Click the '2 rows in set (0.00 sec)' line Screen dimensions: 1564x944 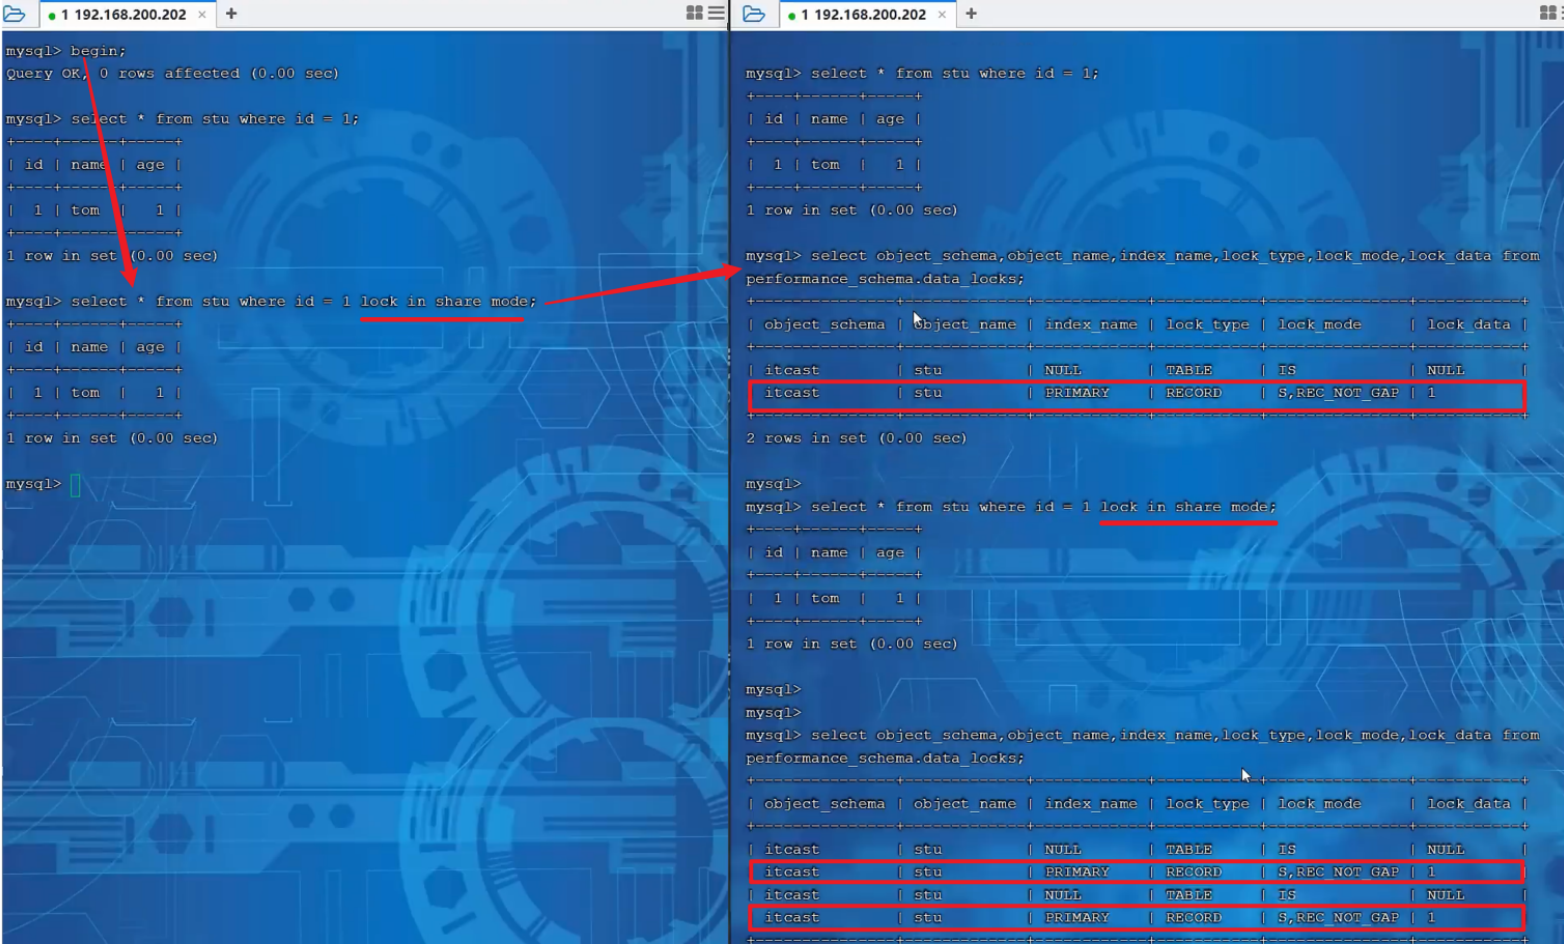[856, 438]
